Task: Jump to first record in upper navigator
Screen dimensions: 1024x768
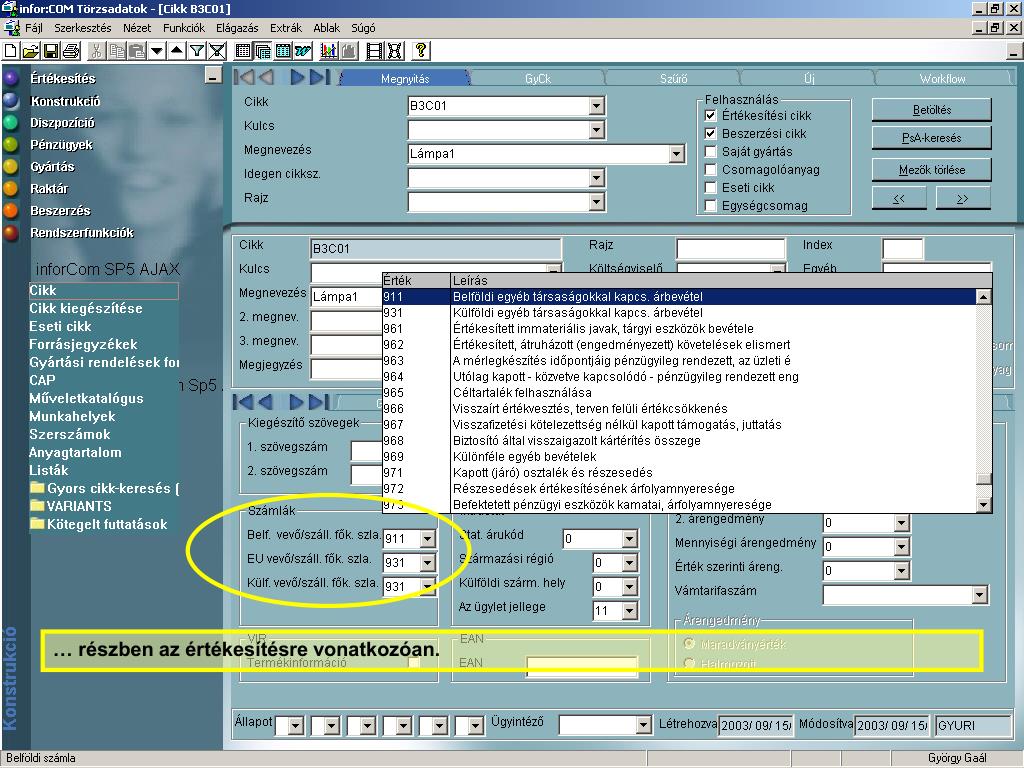Action: 244,77
